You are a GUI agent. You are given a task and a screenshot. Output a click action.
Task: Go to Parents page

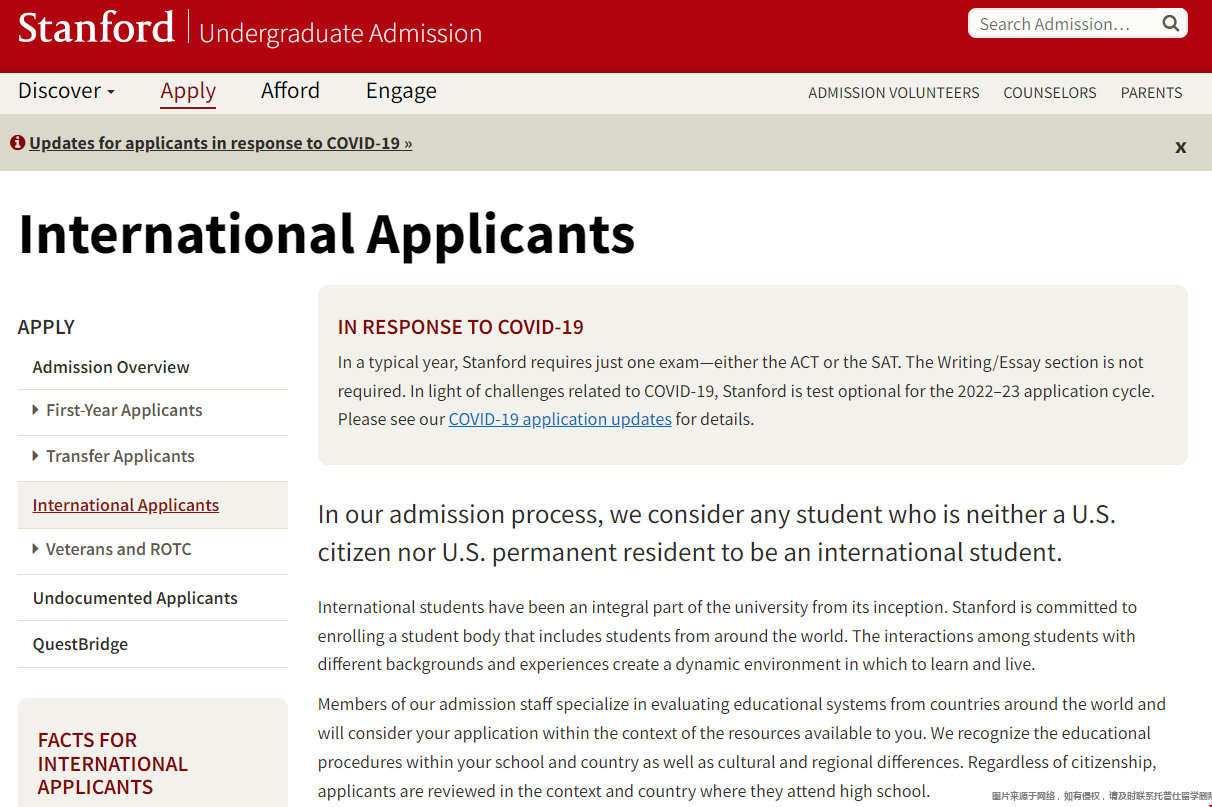pyautogui.click(x=1151, y=93)
